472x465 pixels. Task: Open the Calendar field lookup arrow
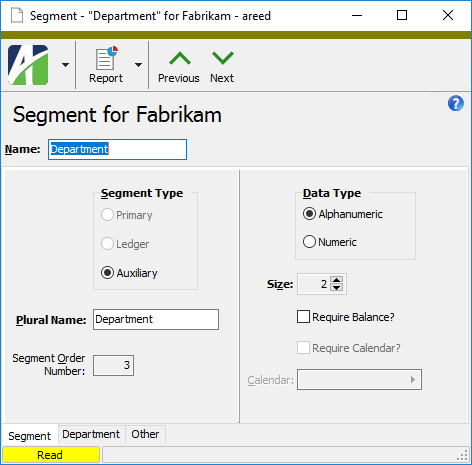[413, 379]
